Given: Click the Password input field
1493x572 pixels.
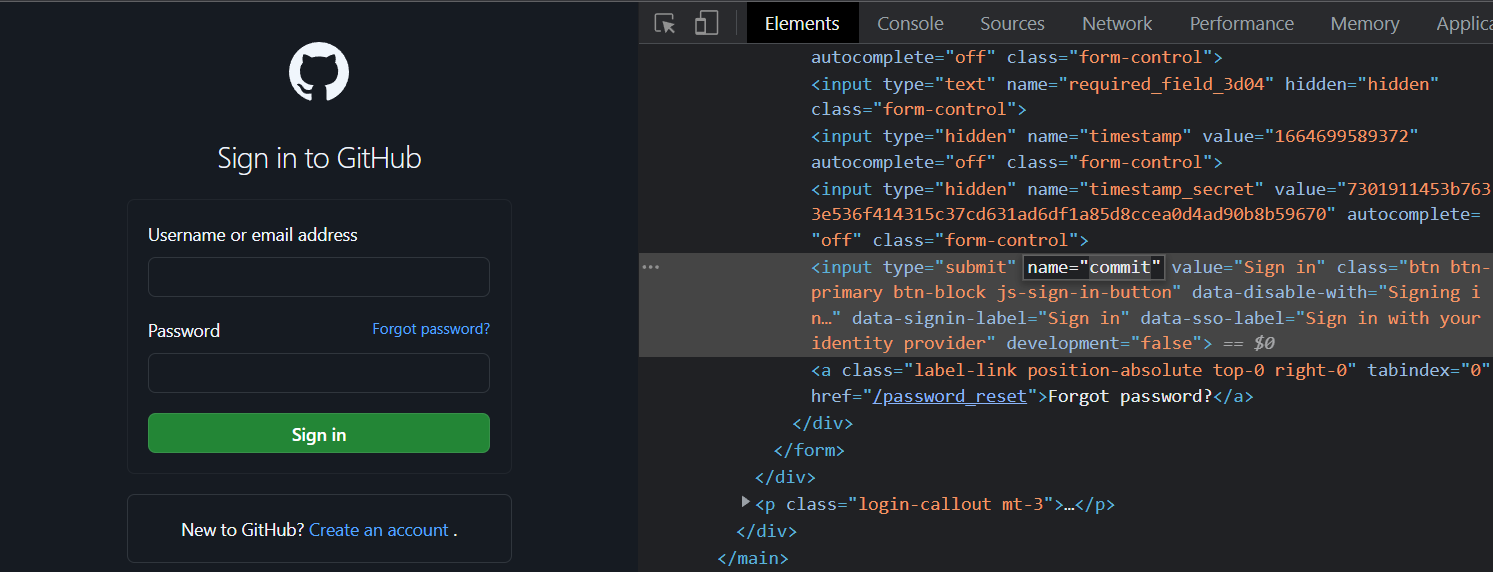Looking at the screenshot, I should [x=319, y=373].
